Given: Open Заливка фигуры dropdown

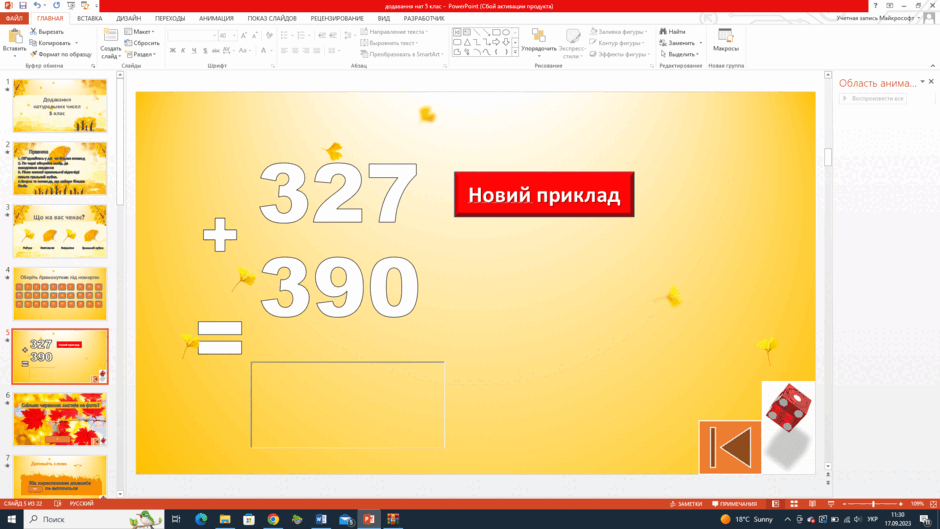Looking at the screenshot, I should pyautogui.click(x=619, y=31).
